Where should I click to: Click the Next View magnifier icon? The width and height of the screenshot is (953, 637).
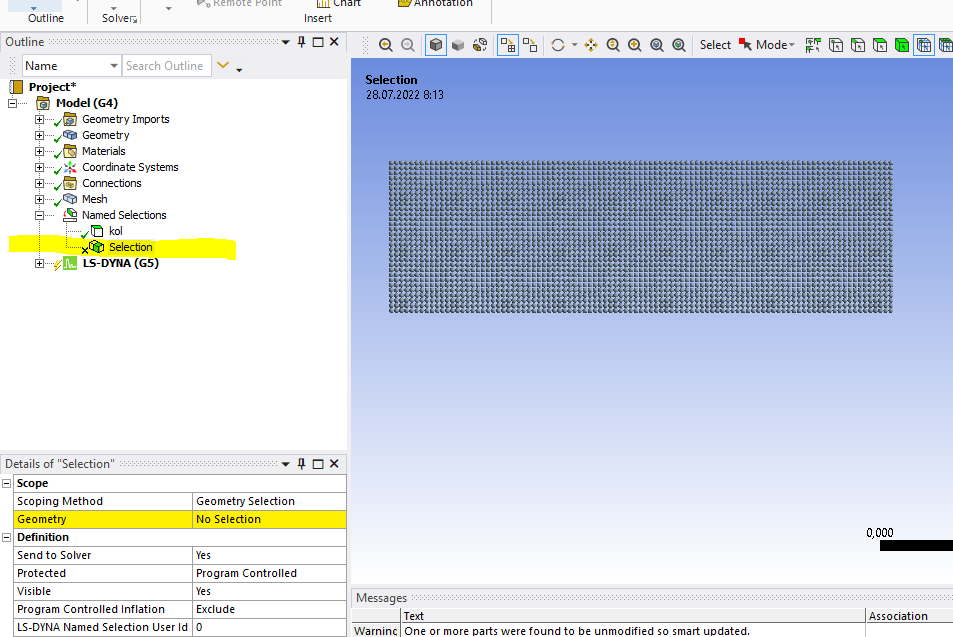click(x=408, y=45)
